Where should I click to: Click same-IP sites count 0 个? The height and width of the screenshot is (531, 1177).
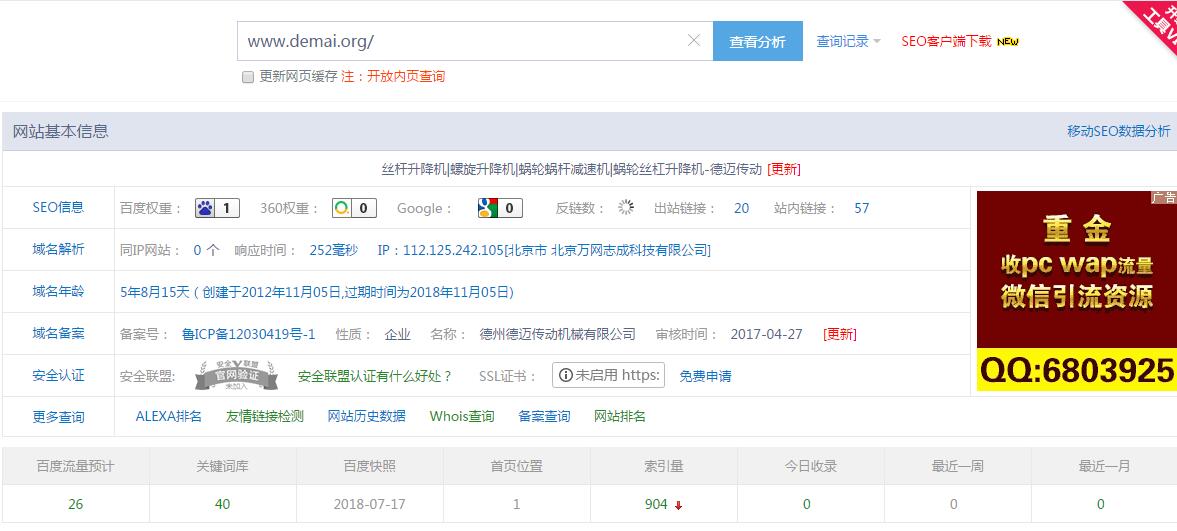206,250
